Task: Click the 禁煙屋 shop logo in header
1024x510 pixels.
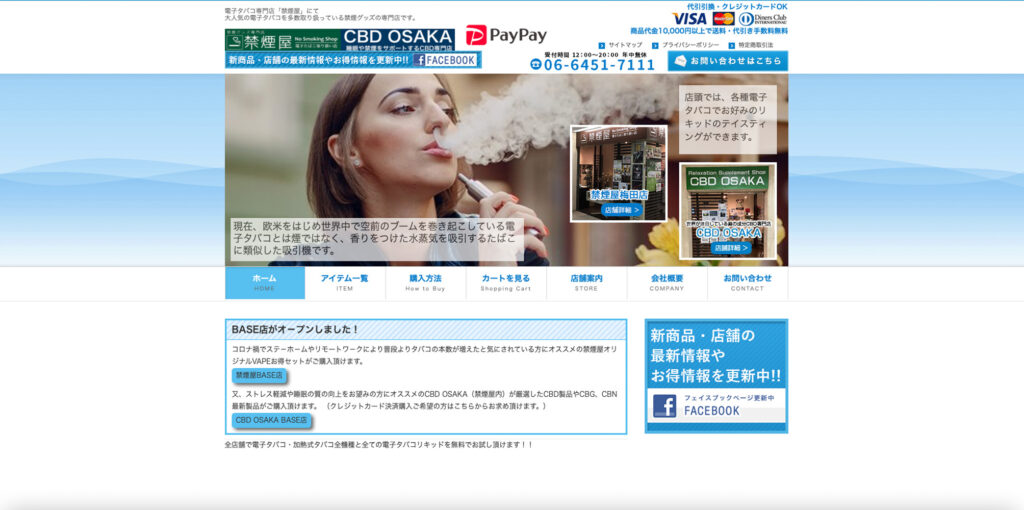Action: [x=282, y=40]
